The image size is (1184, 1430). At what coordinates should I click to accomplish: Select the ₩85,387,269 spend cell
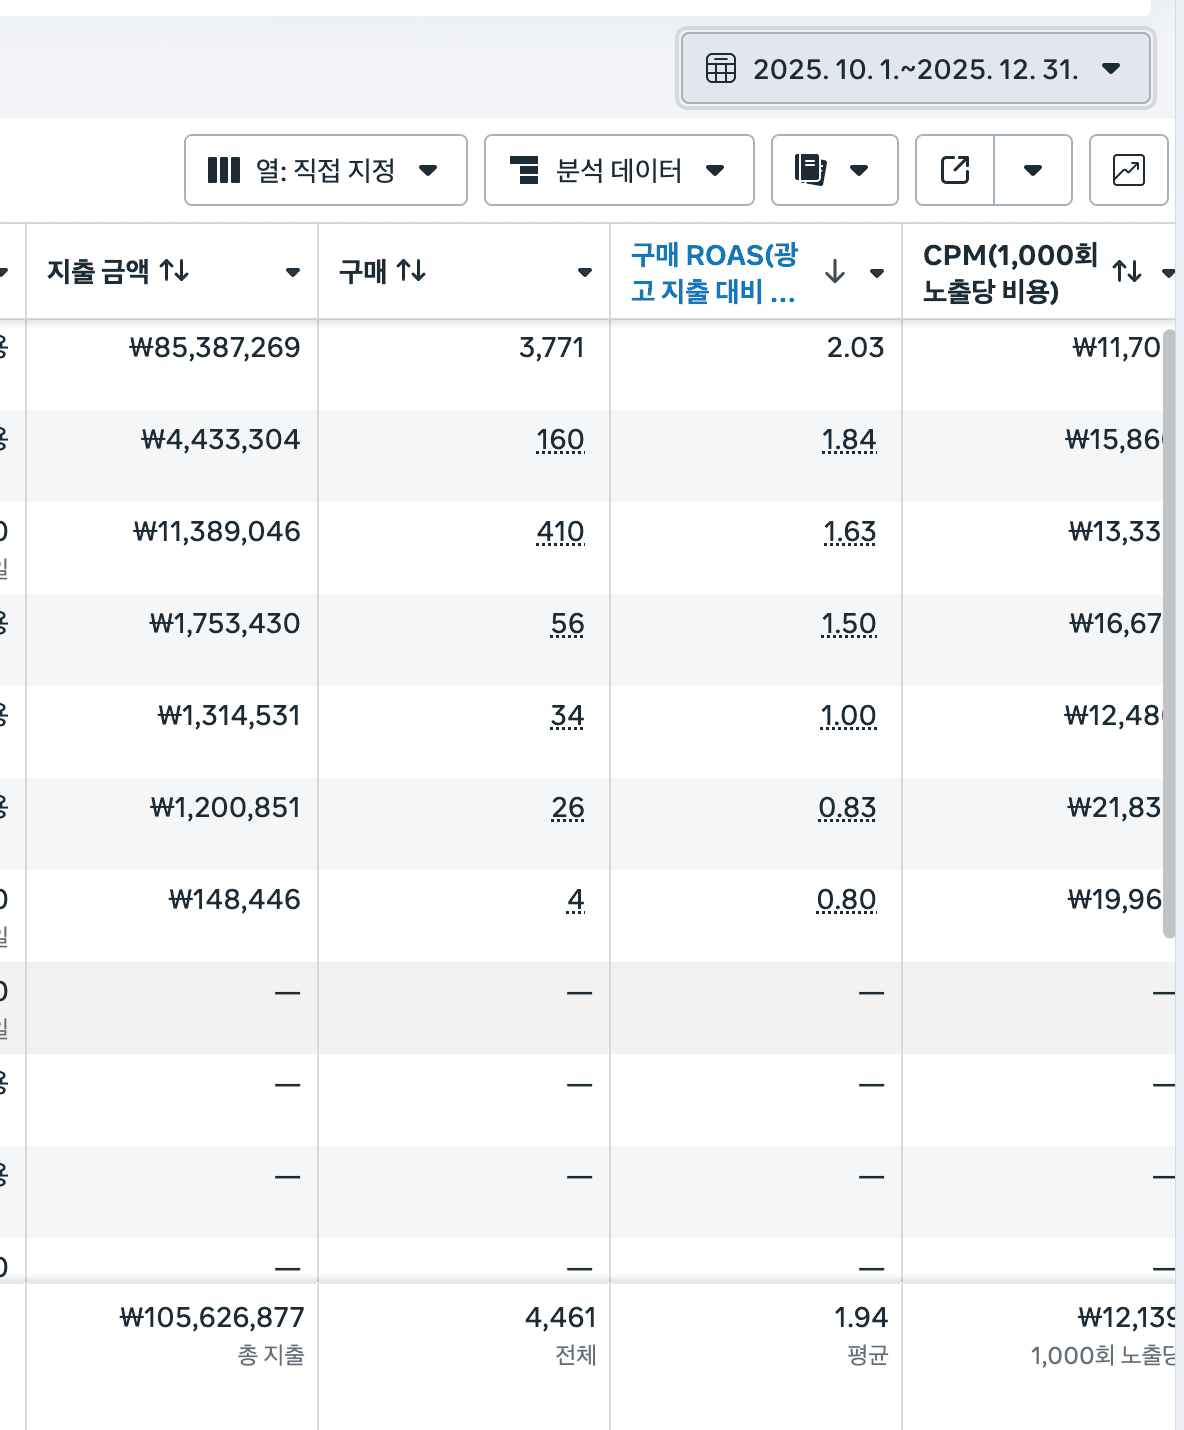coord(215,348)
